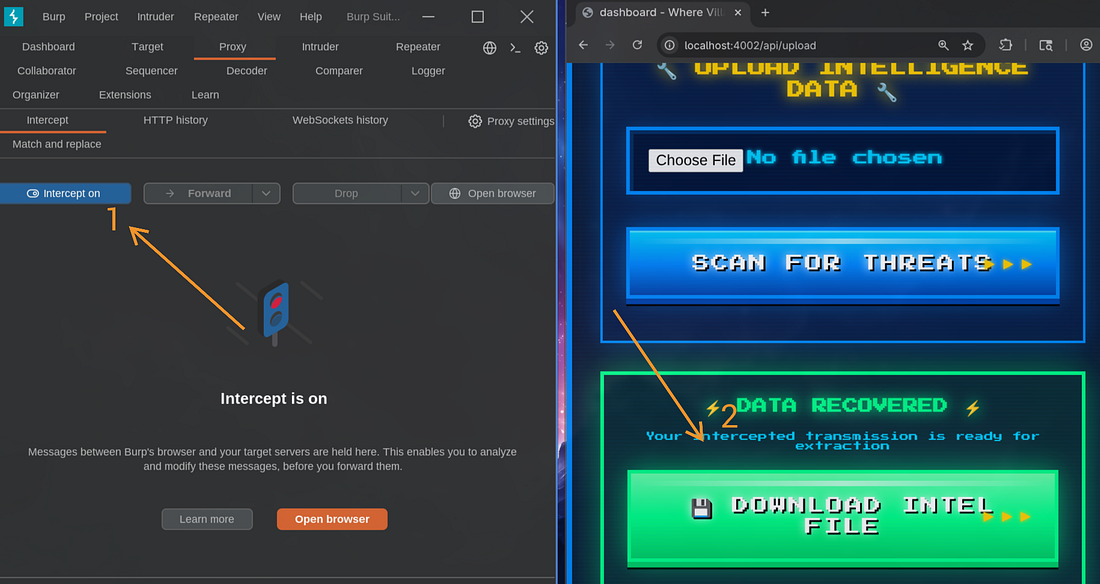Open a new browser tab
This screenshot has height=584, width=1100.
765,13
